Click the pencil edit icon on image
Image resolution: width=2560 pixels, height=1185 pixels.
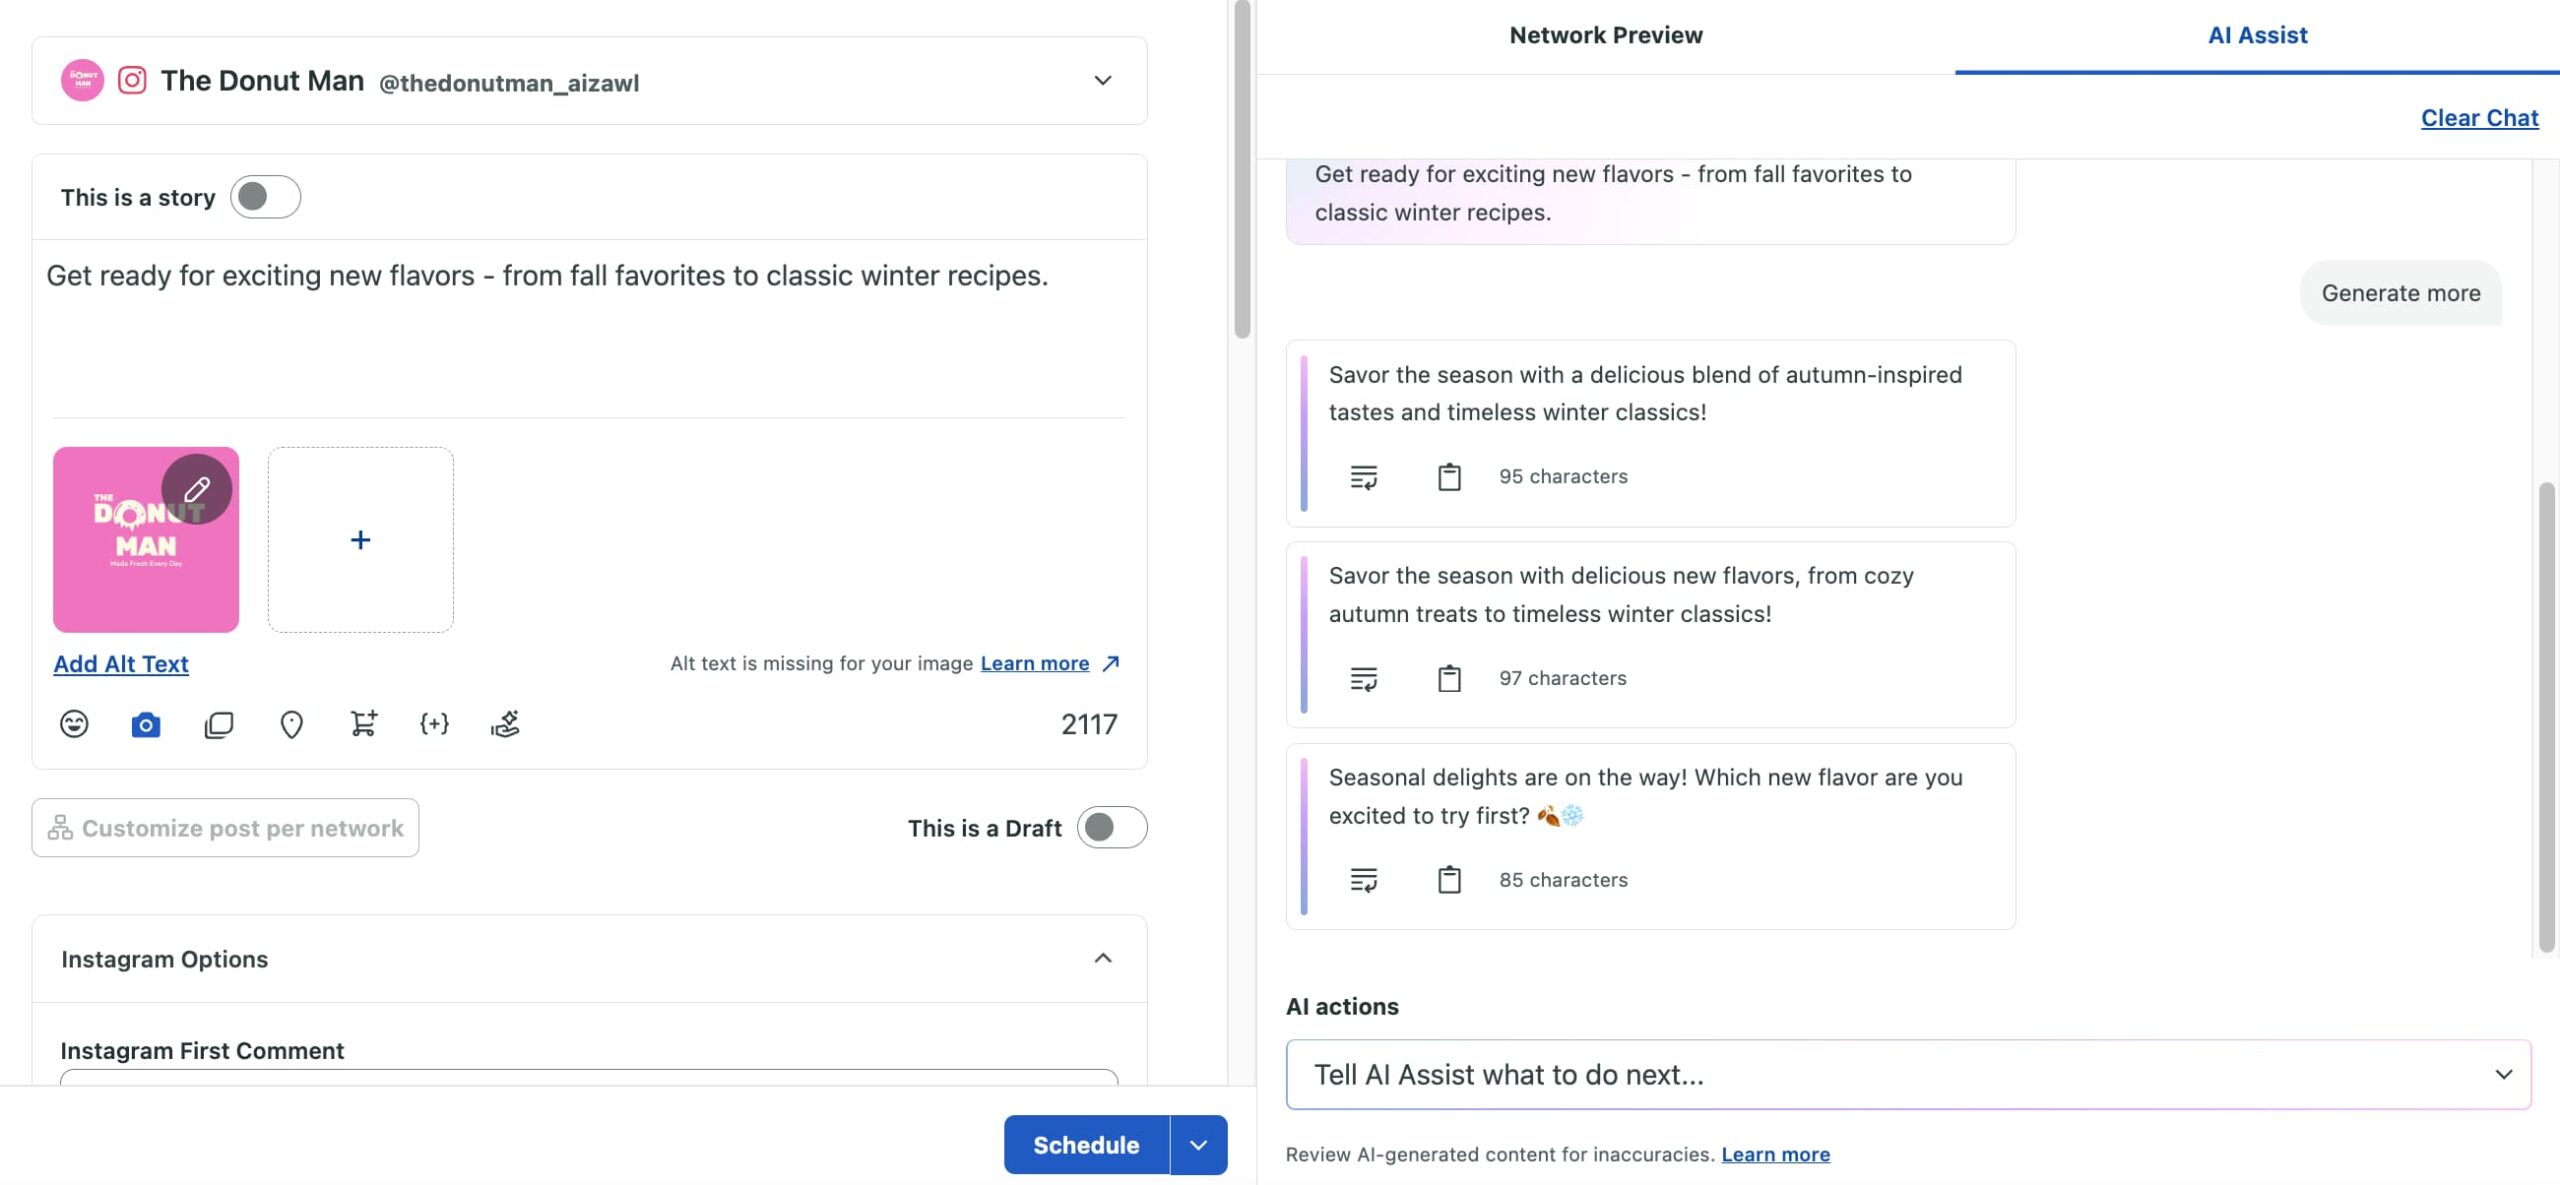197,489
